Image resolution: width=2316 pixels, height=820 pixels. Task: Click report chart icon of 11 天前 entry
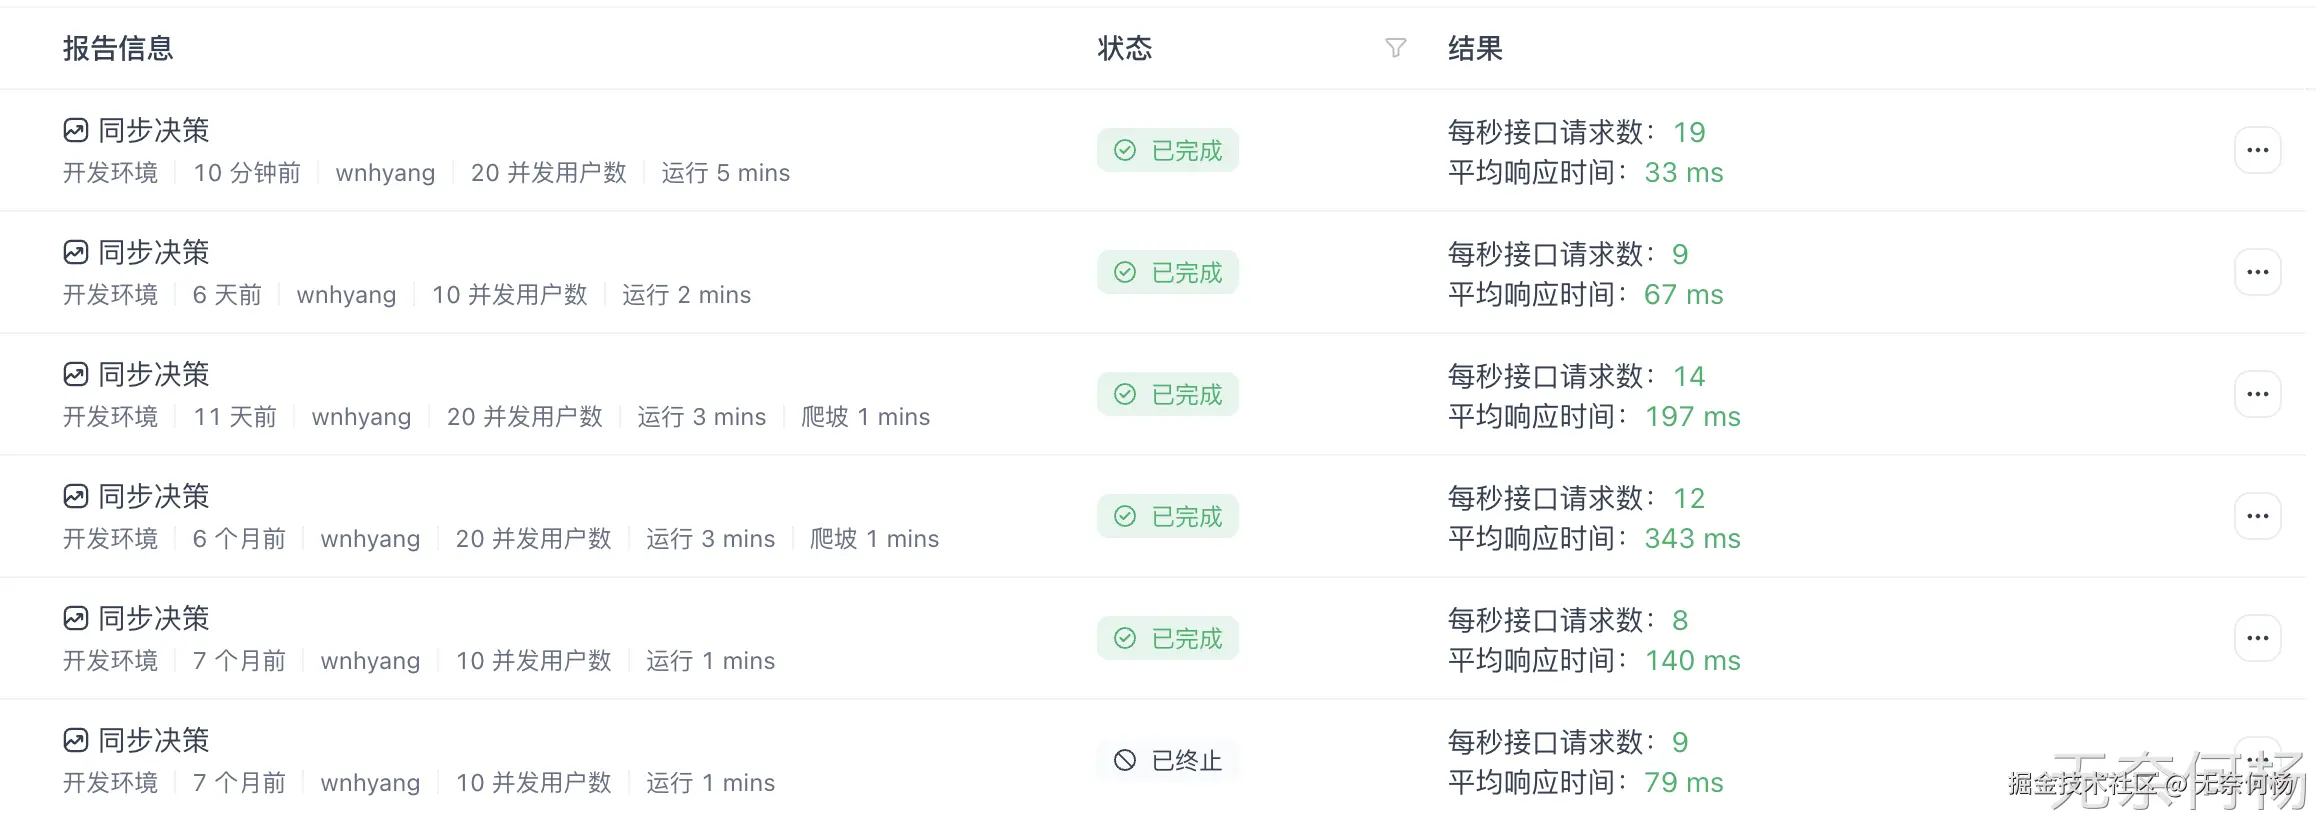(x=76, y=374)
